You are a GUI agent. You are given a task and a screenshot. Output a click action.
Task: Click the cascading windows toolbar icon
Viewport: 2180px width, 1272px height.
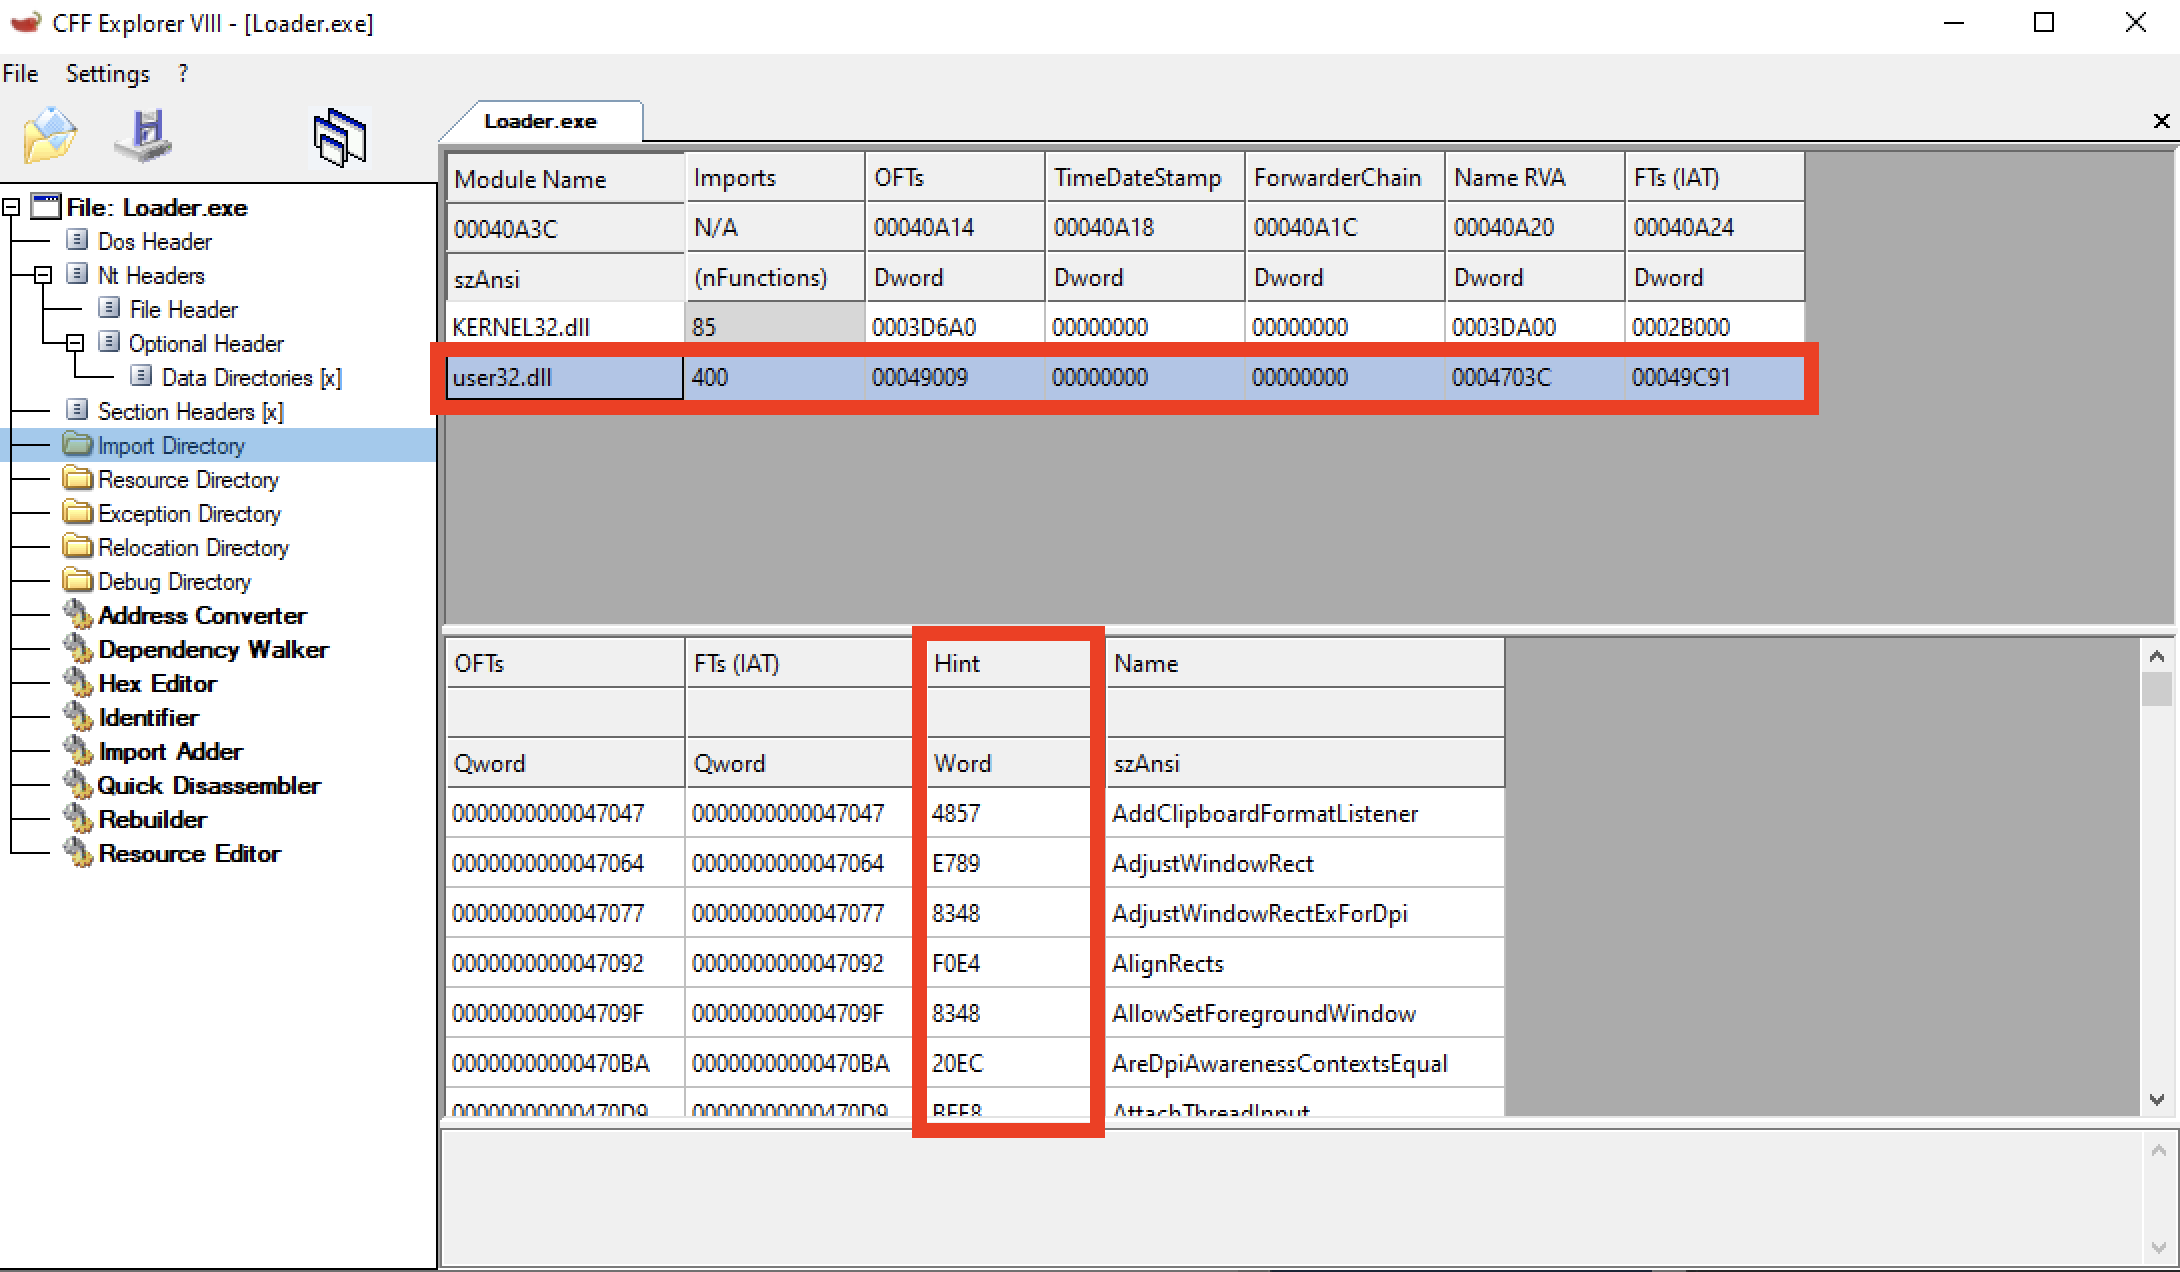point(340,137)
